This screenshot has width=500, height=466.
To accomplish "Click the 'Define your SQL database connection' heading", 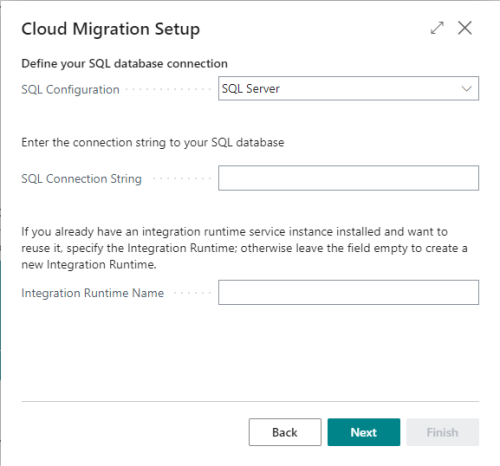I will point(124,63).
